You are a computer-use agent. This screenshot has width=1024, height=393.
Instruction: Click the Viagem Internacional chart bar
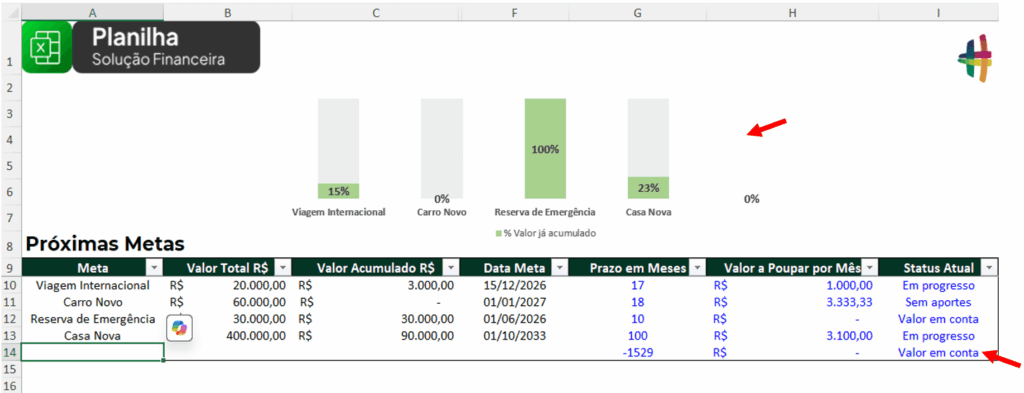pyautogui.click(x=338, y=148)
